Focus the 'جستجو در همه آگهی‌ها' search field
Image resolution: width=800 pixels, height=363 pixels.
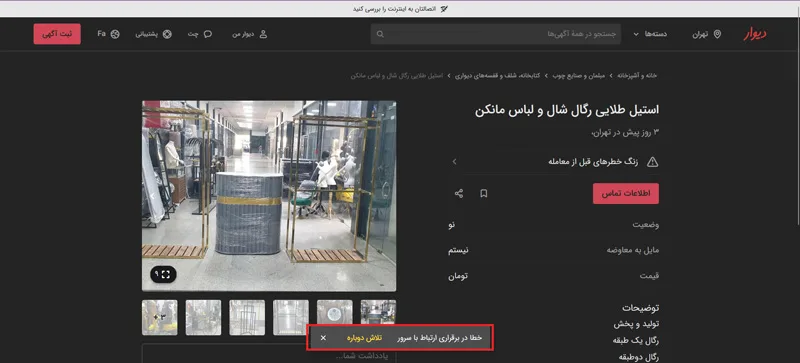pos(496,34)
